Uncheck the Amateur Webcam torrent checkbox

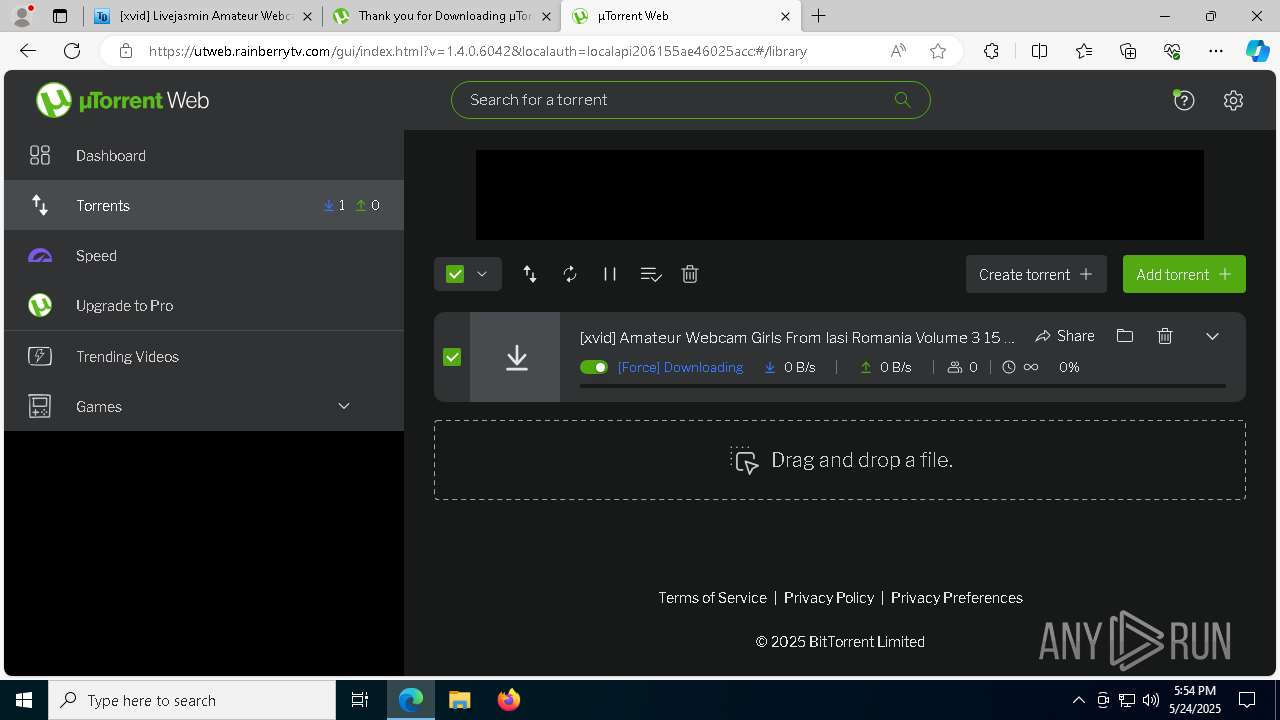[x=452, y=357]
